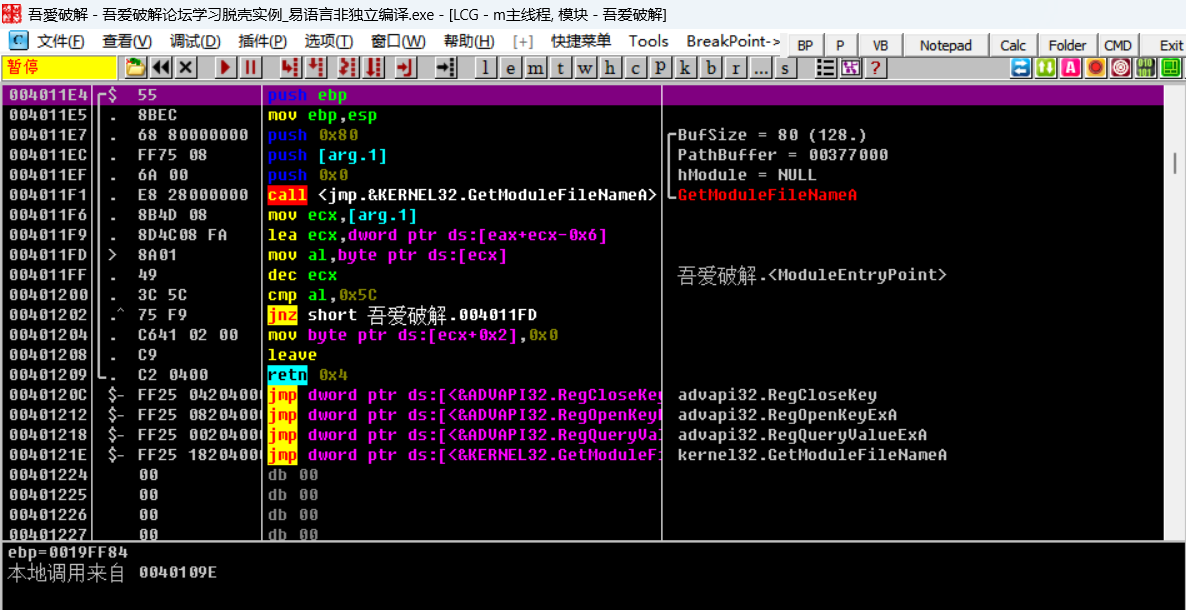The height and width of the screenshot is (610, 1186).
Task: Click the CMD button
Action: point(1117,45)
